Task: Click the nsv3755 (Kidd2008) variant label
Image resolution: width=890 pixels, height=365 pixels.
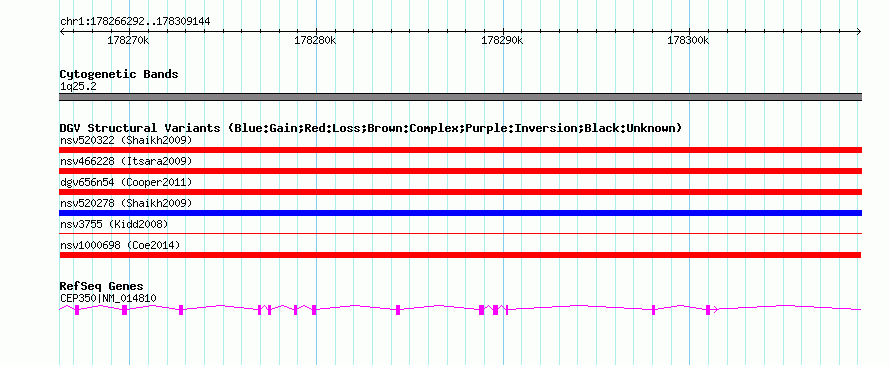Action: (114, 224)
